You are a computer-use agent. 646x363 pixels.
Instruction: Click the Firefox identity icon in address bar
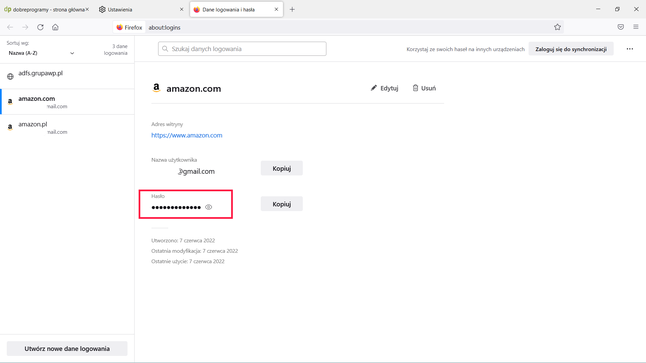(129, 27)
